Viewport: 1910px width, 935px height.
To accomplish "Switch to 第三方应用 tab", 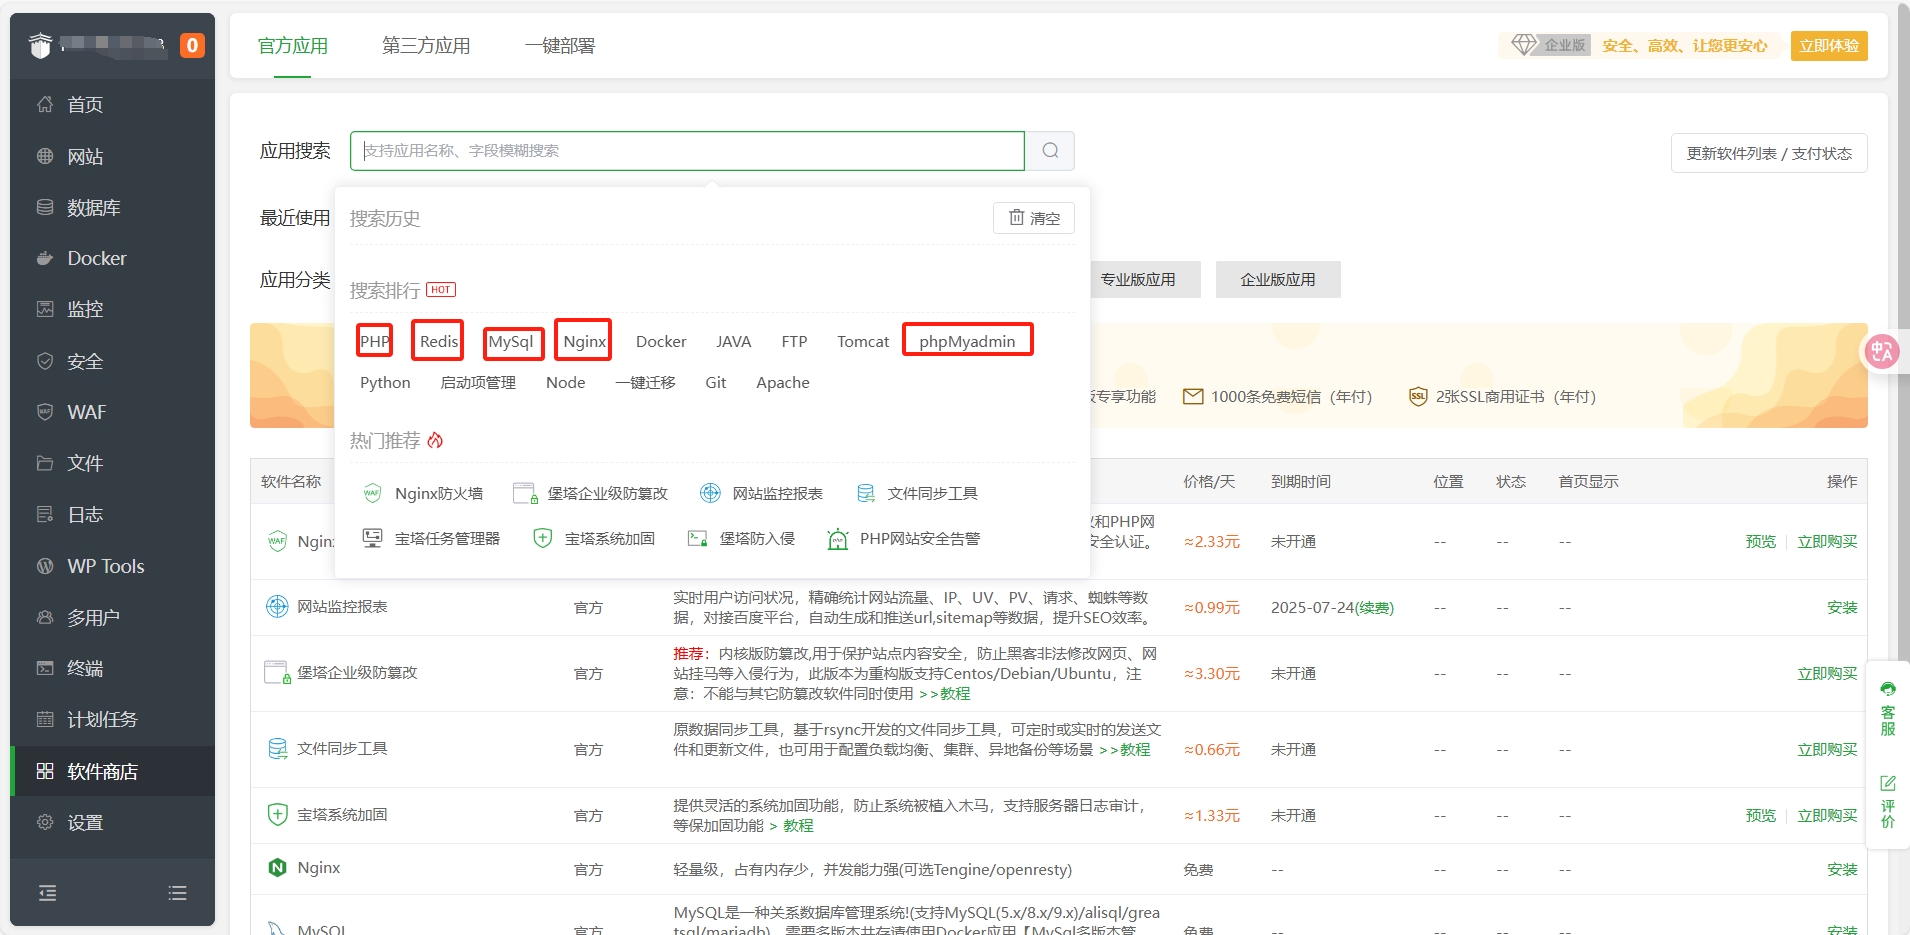I will coord(426,46).
